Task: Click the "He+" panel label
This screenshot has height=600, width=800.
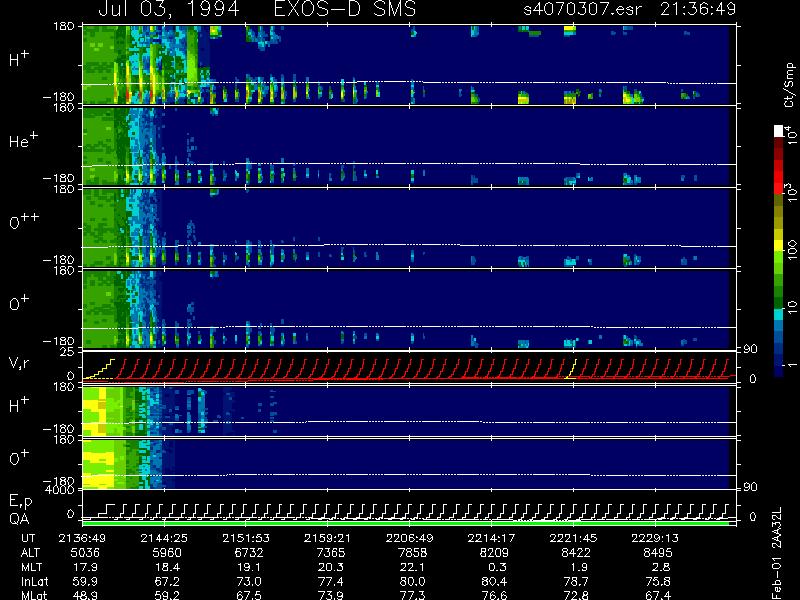Action: 23,140
